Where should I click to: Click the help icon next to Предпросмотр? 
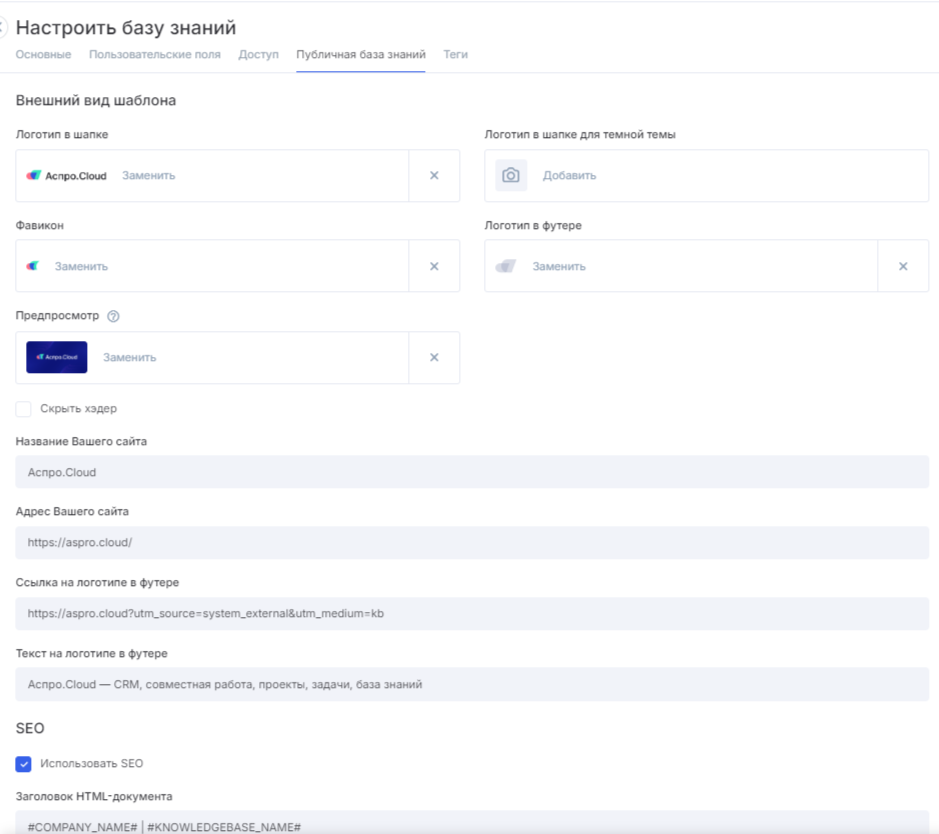pyautogui.click(x=113, y=317)
